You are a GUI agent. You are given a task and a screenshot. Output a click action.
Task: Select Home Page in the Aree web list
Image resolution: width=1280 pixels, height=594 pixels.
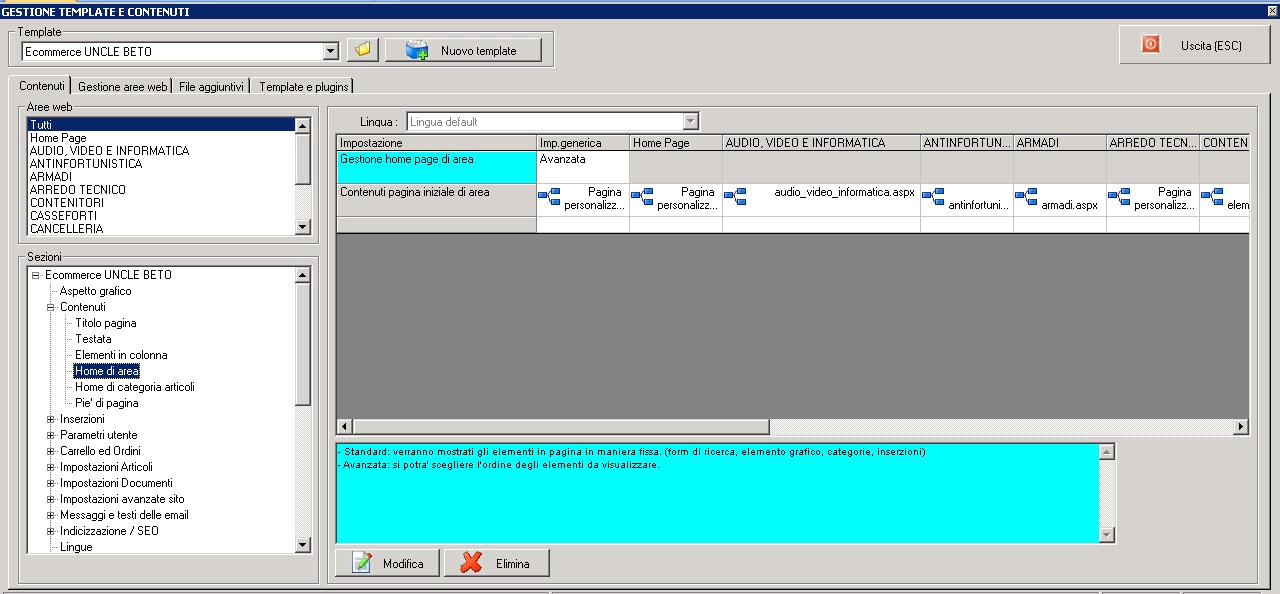tap(162, 137)
